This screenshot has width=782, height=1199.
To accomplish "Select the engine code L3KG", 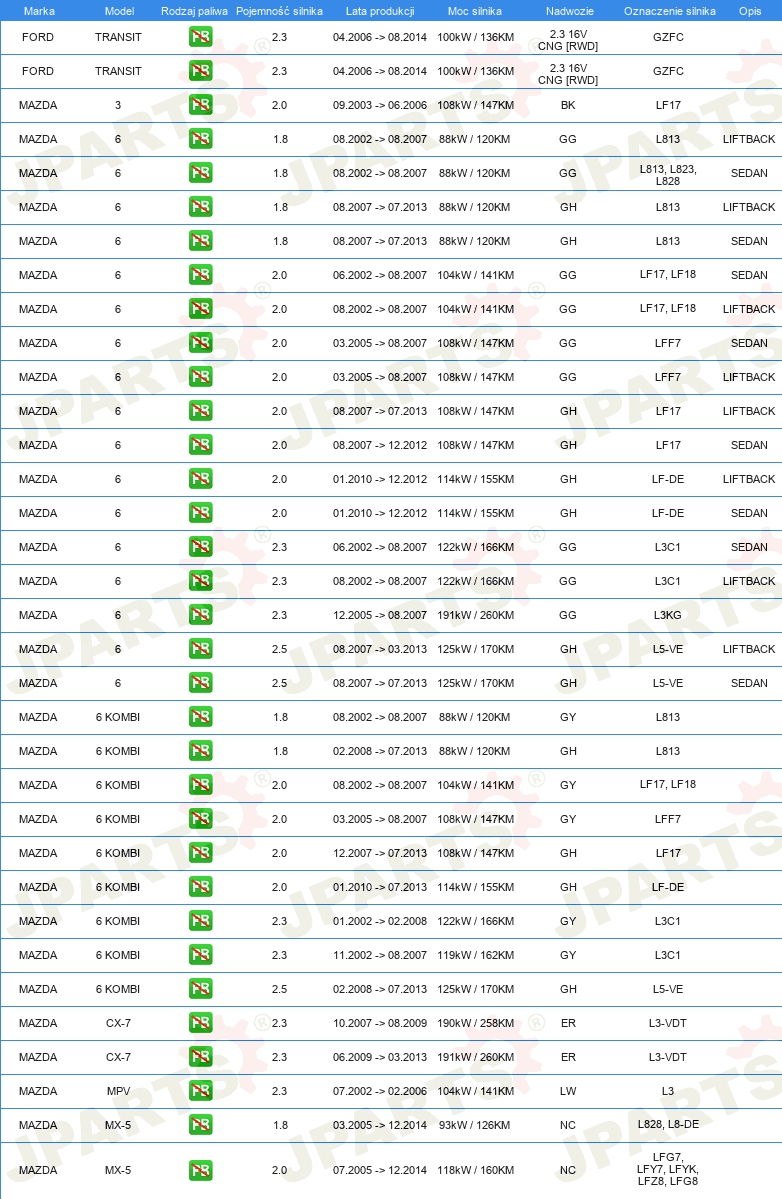I will 667,615.
